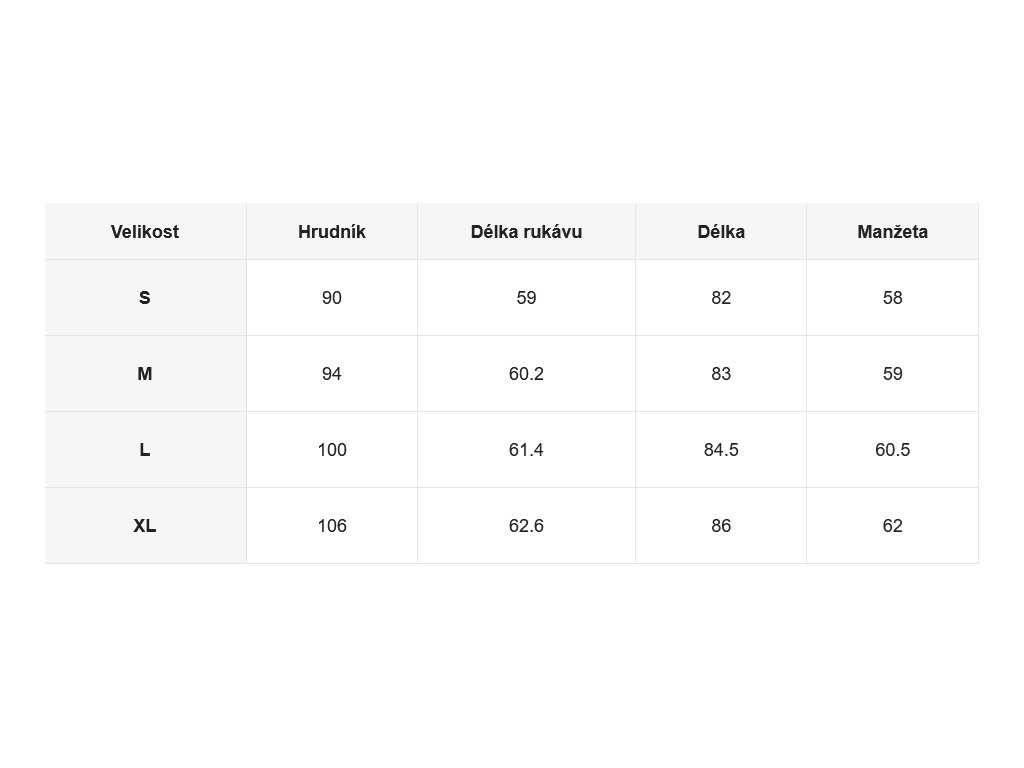Select the S size row label

tap(145, 298)
